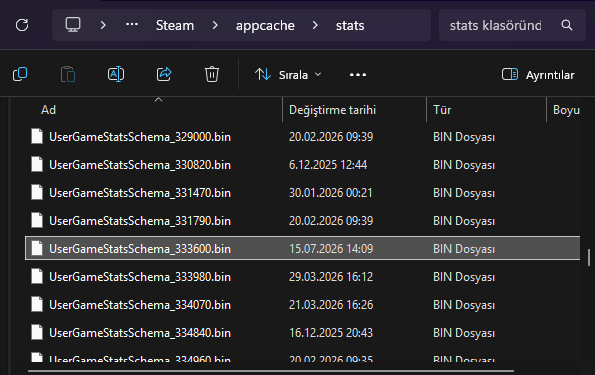Navigate to appcache folder in breadcrumb
This screenshot has height=375, width=595.
265,25
